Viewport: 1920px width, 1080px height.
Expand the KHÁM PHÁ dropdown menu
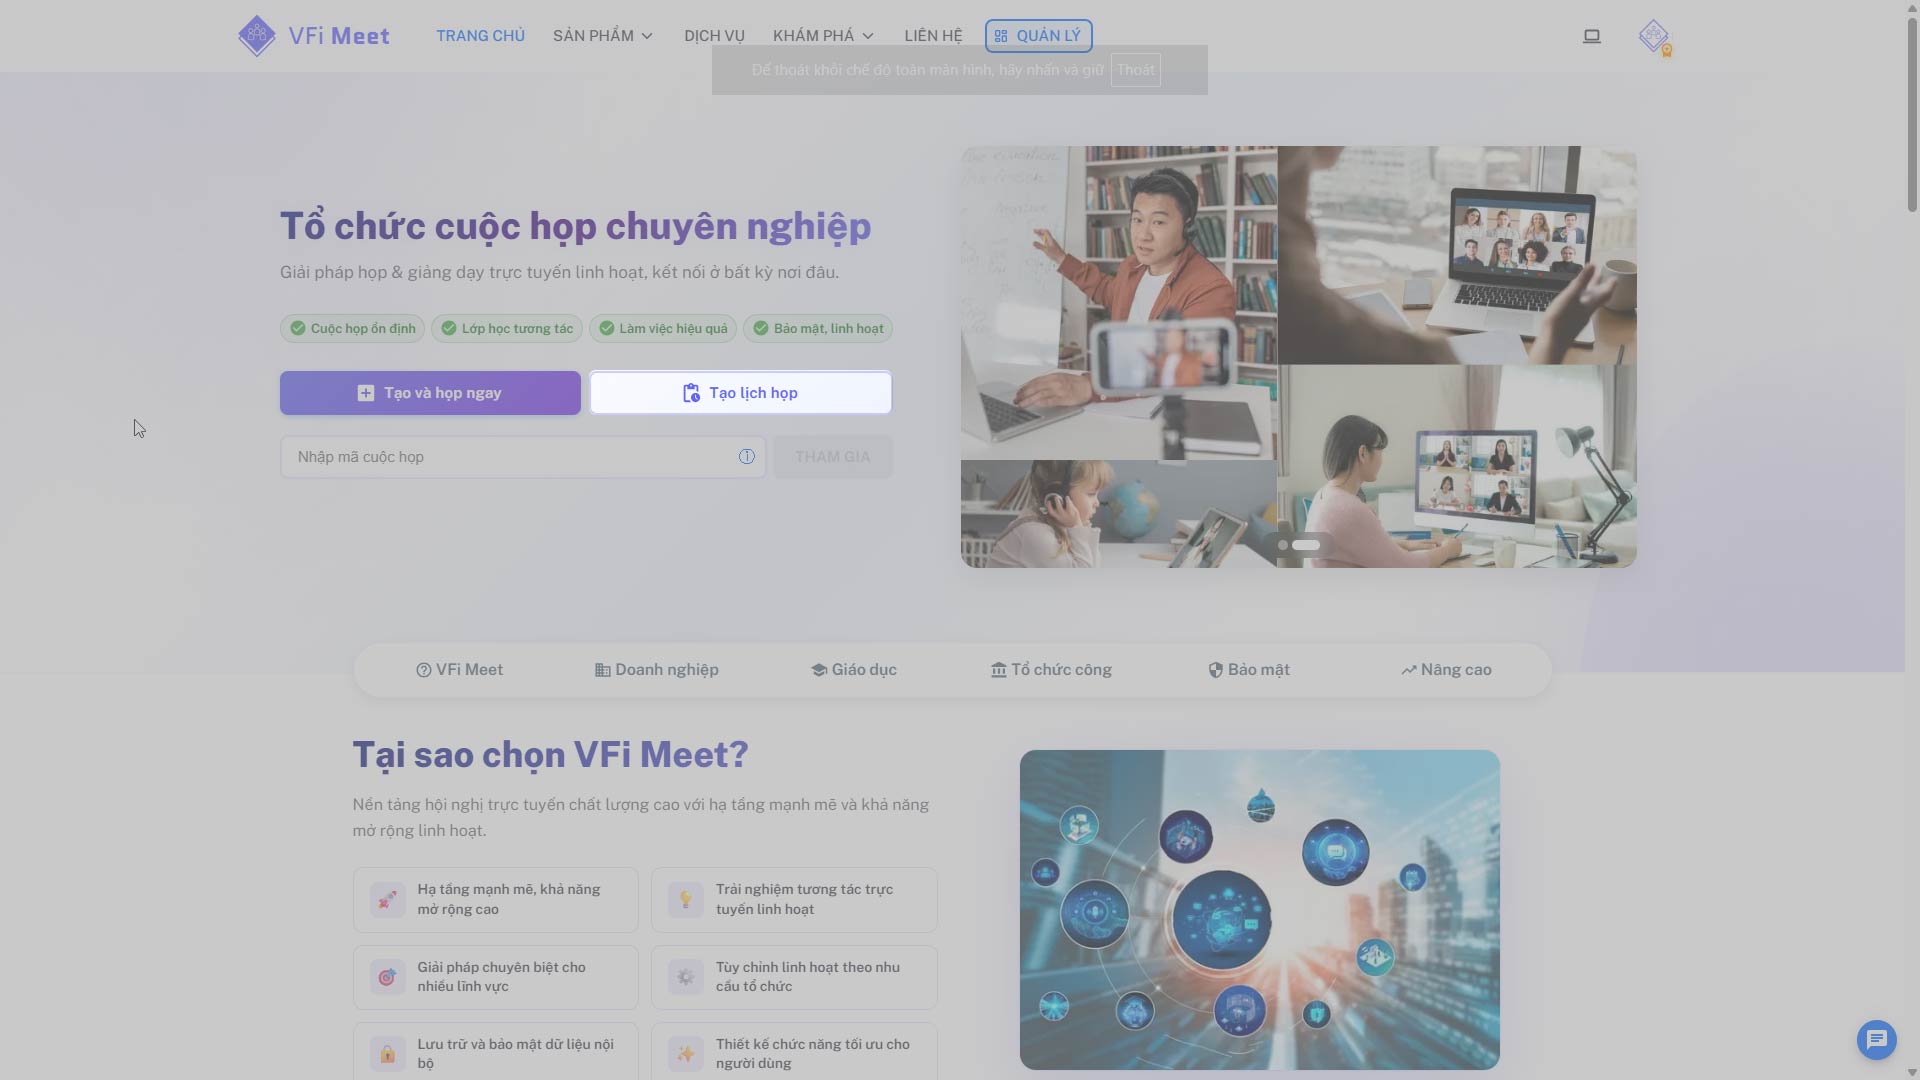[823, 36]
